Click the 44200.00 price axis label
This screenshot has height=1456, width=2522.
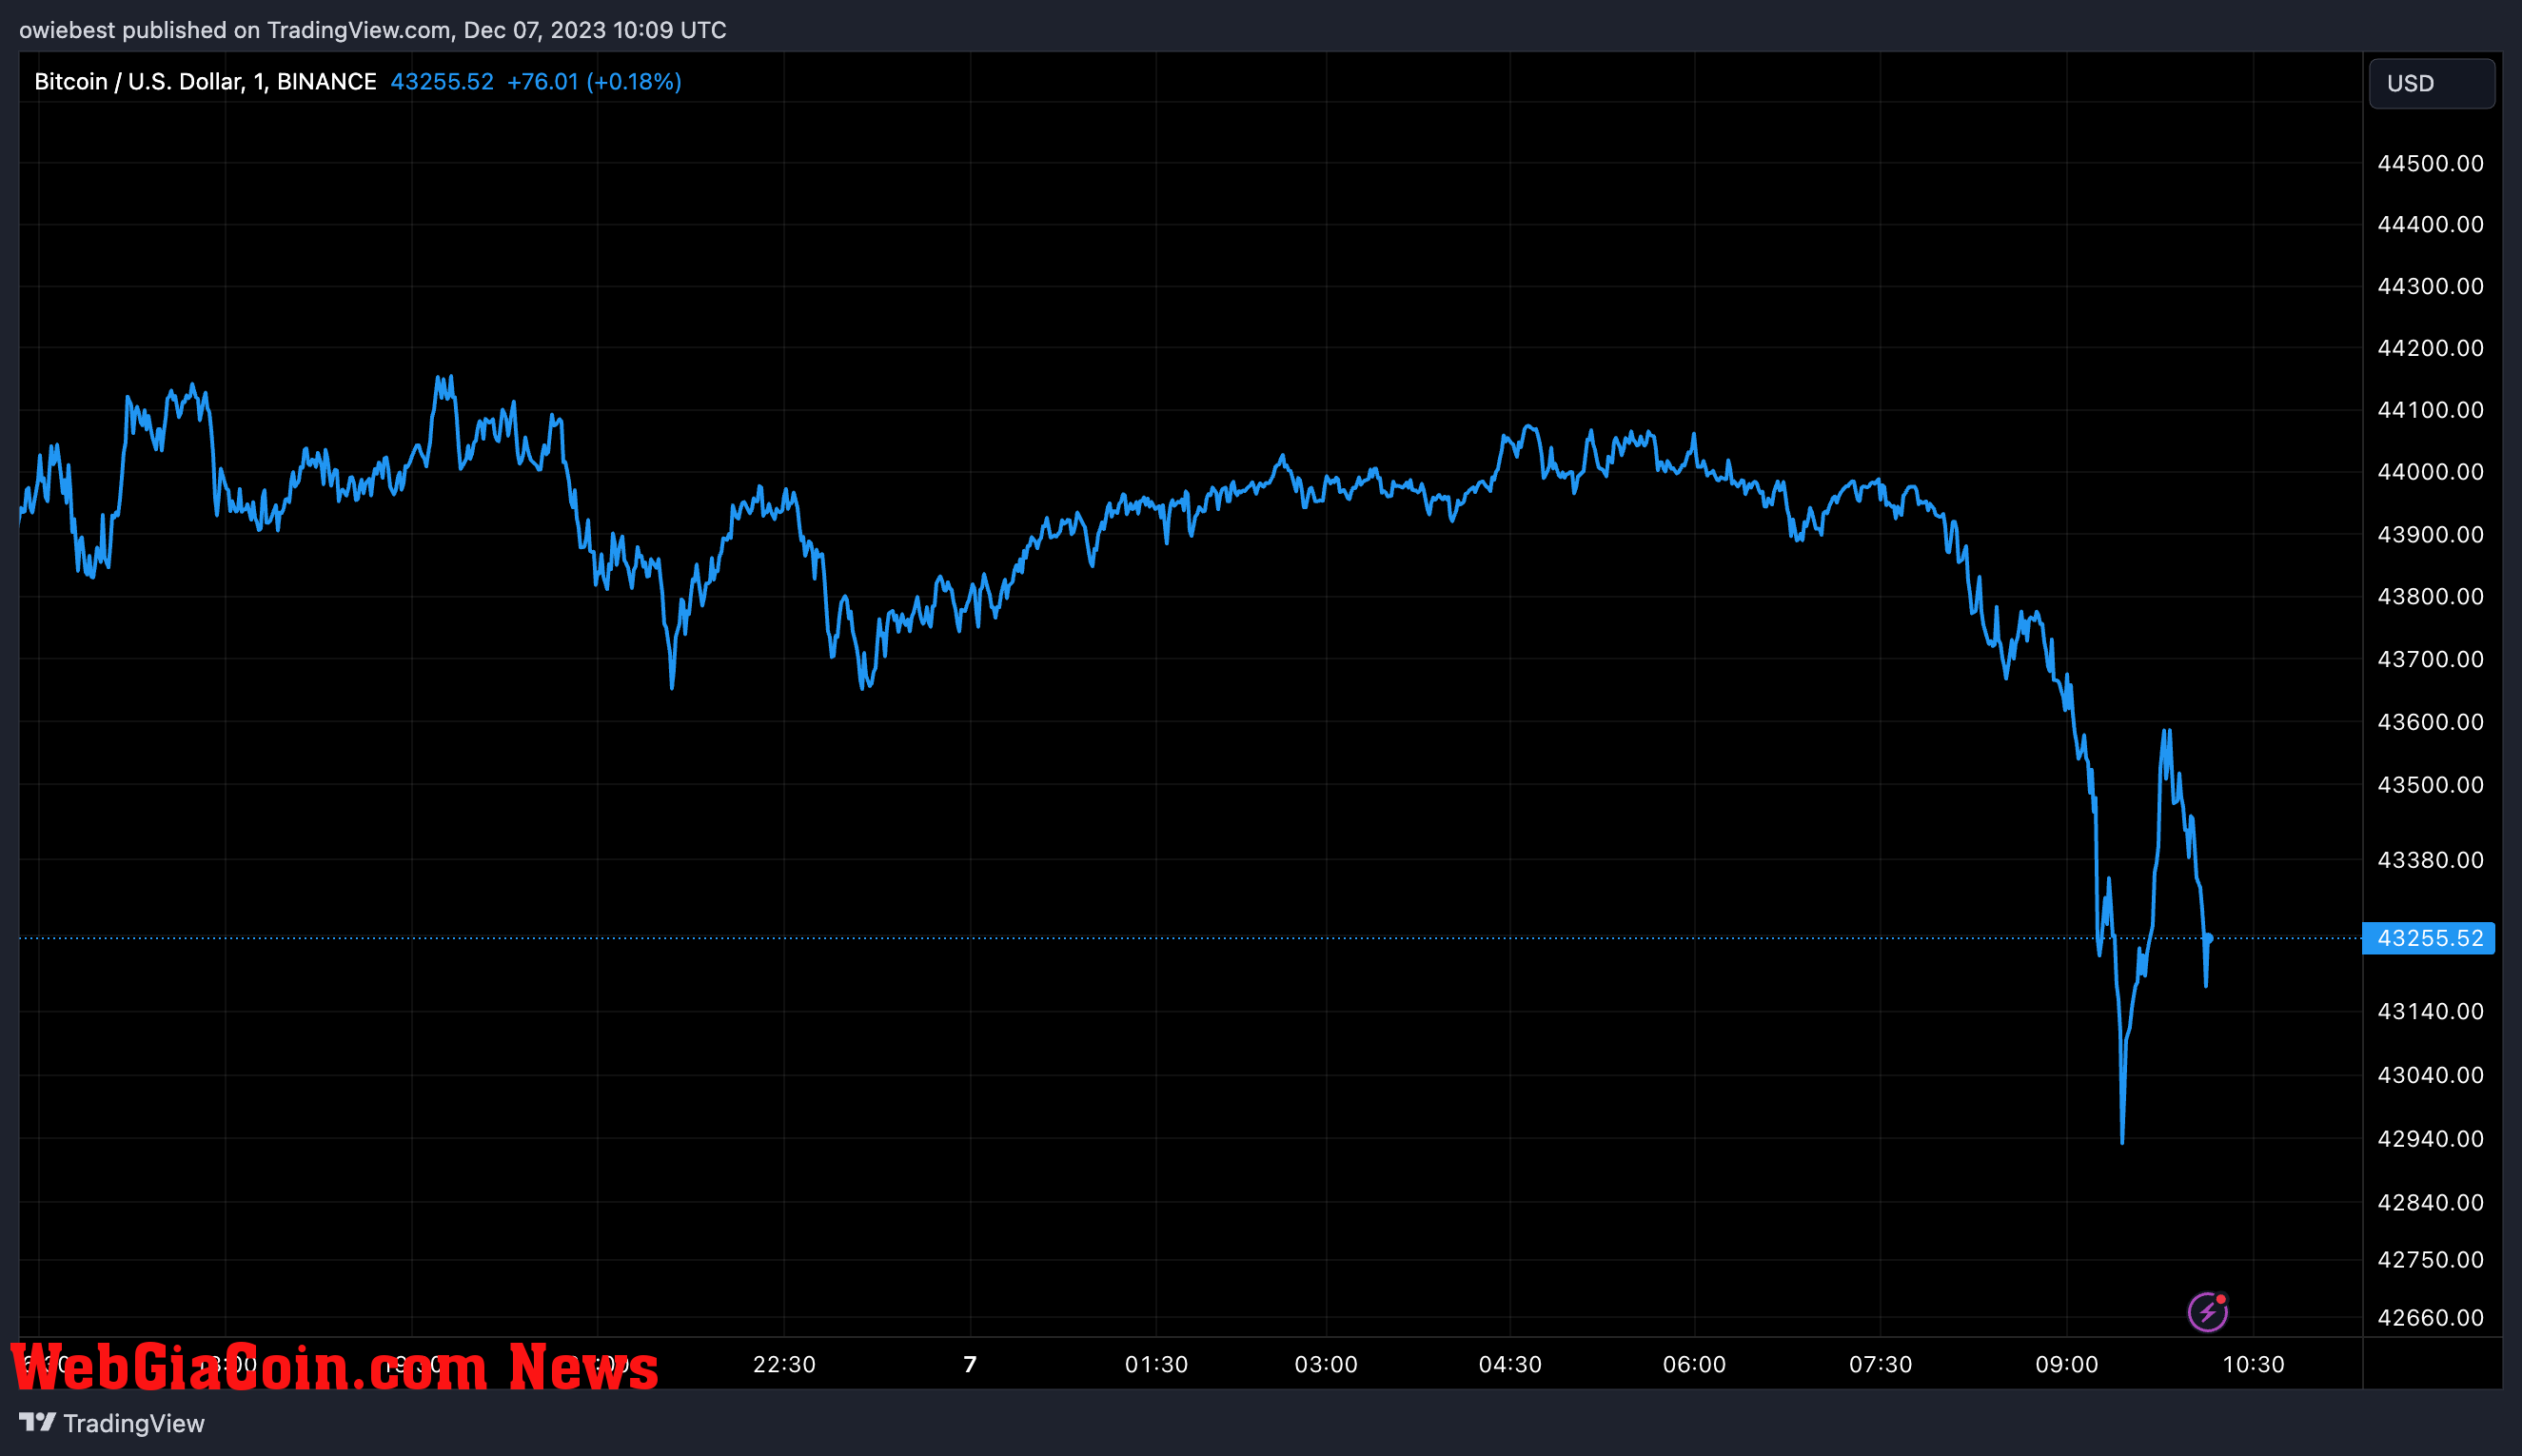(x=2430, y=348)
